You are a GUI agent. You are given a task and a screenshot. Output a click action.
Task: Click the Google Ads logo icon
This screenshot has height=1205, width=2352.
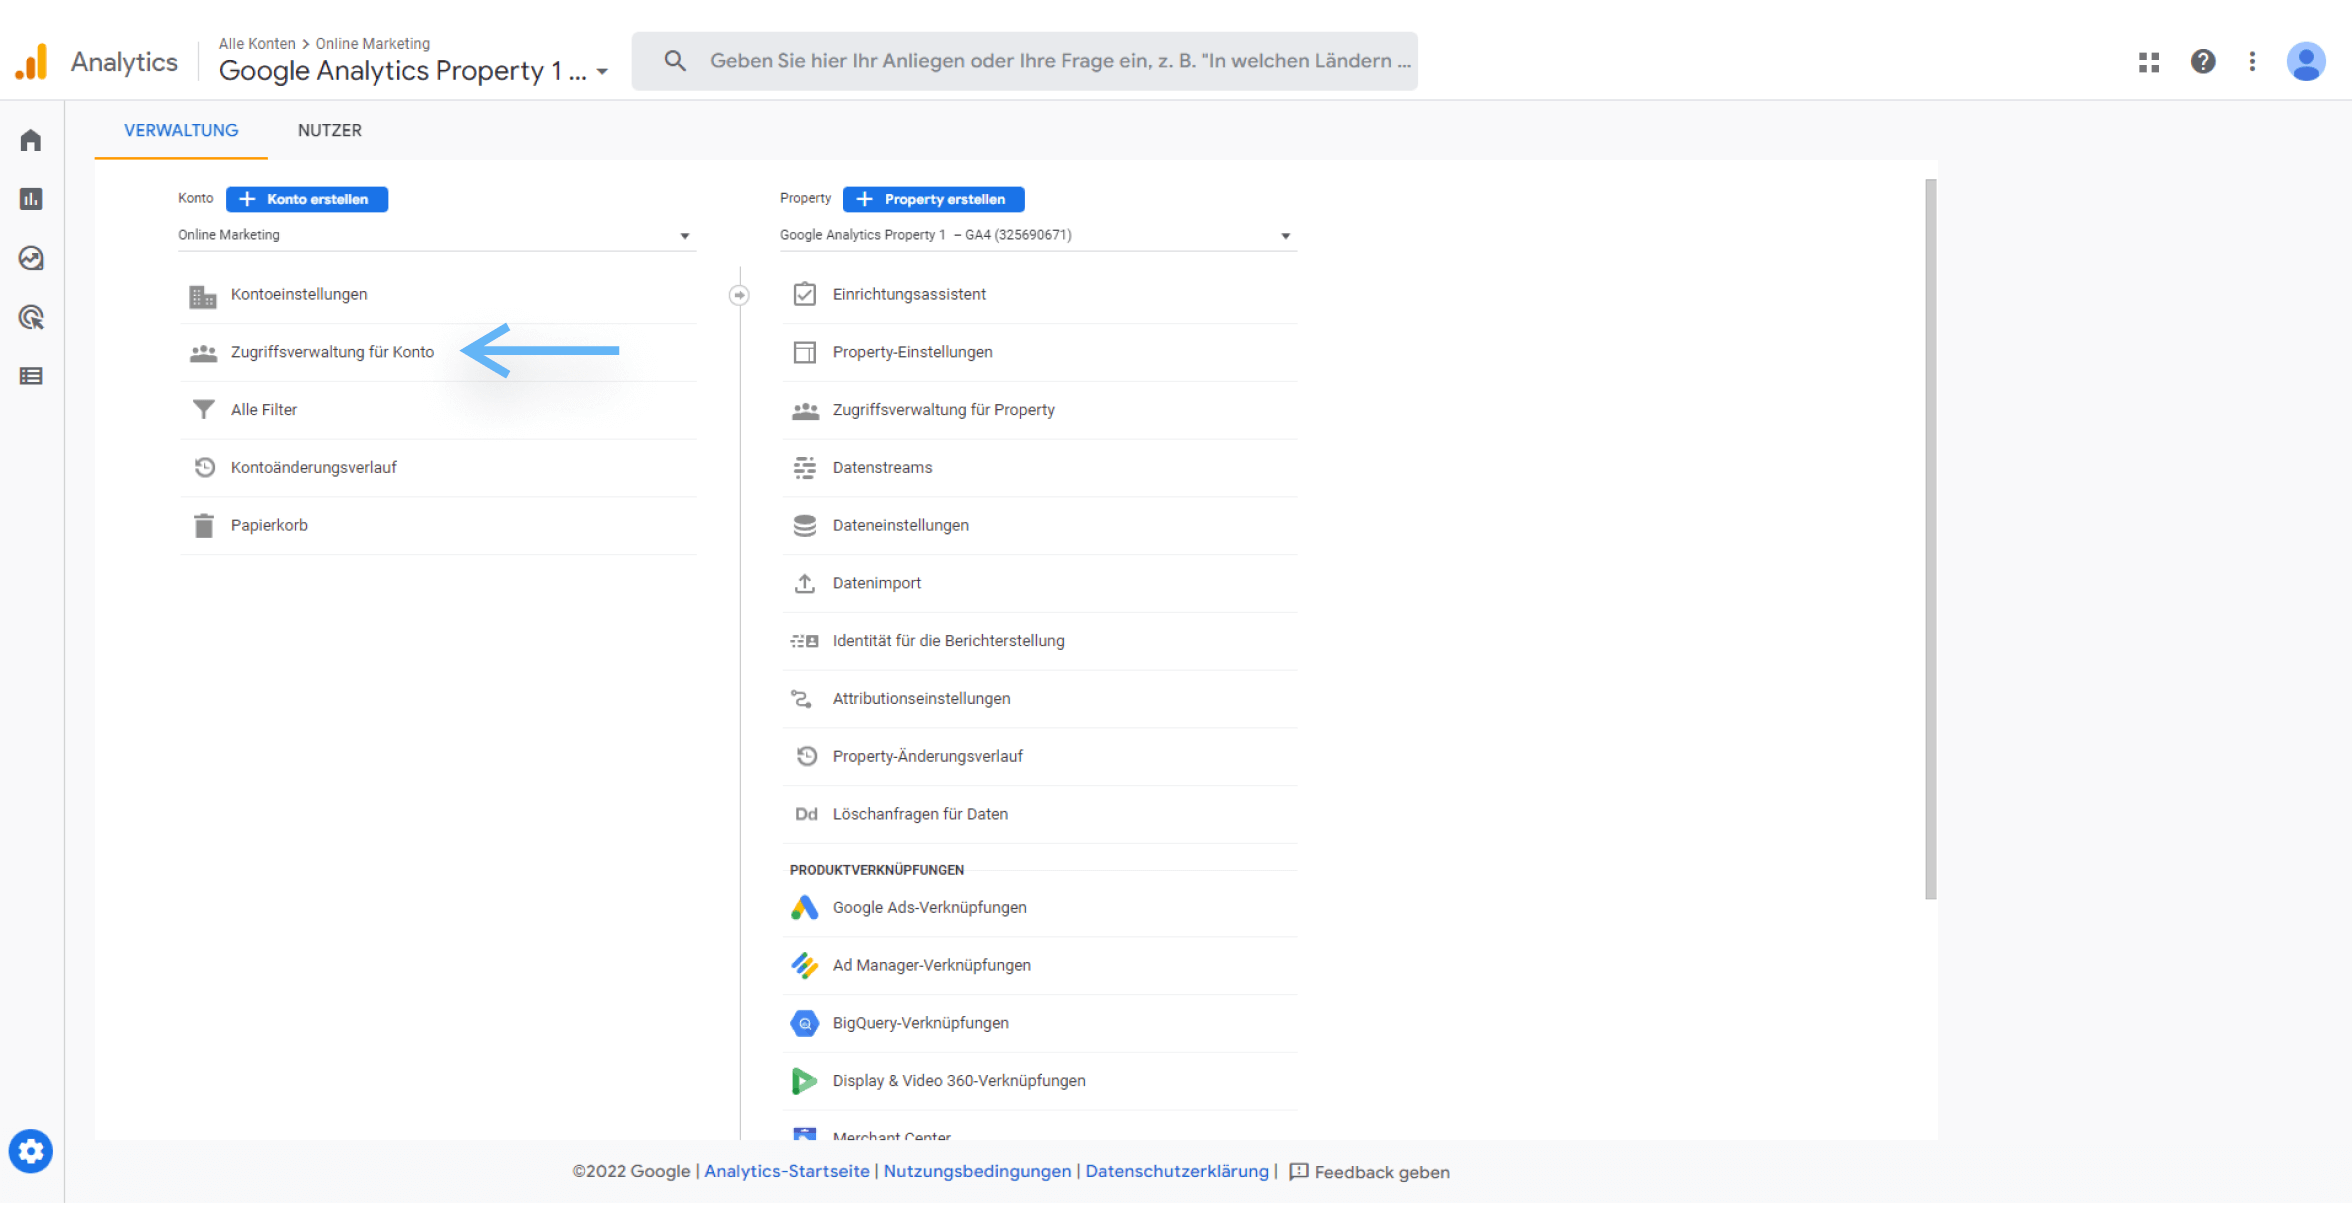pyautogui.click(x=805, y=908)
